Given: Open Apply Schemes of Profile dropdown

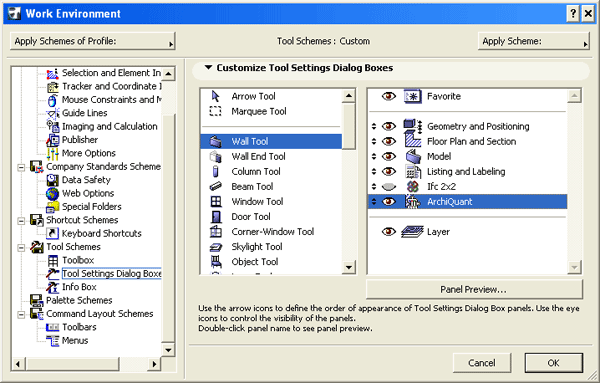Looking at the screenshot, I should coord(93,41).
